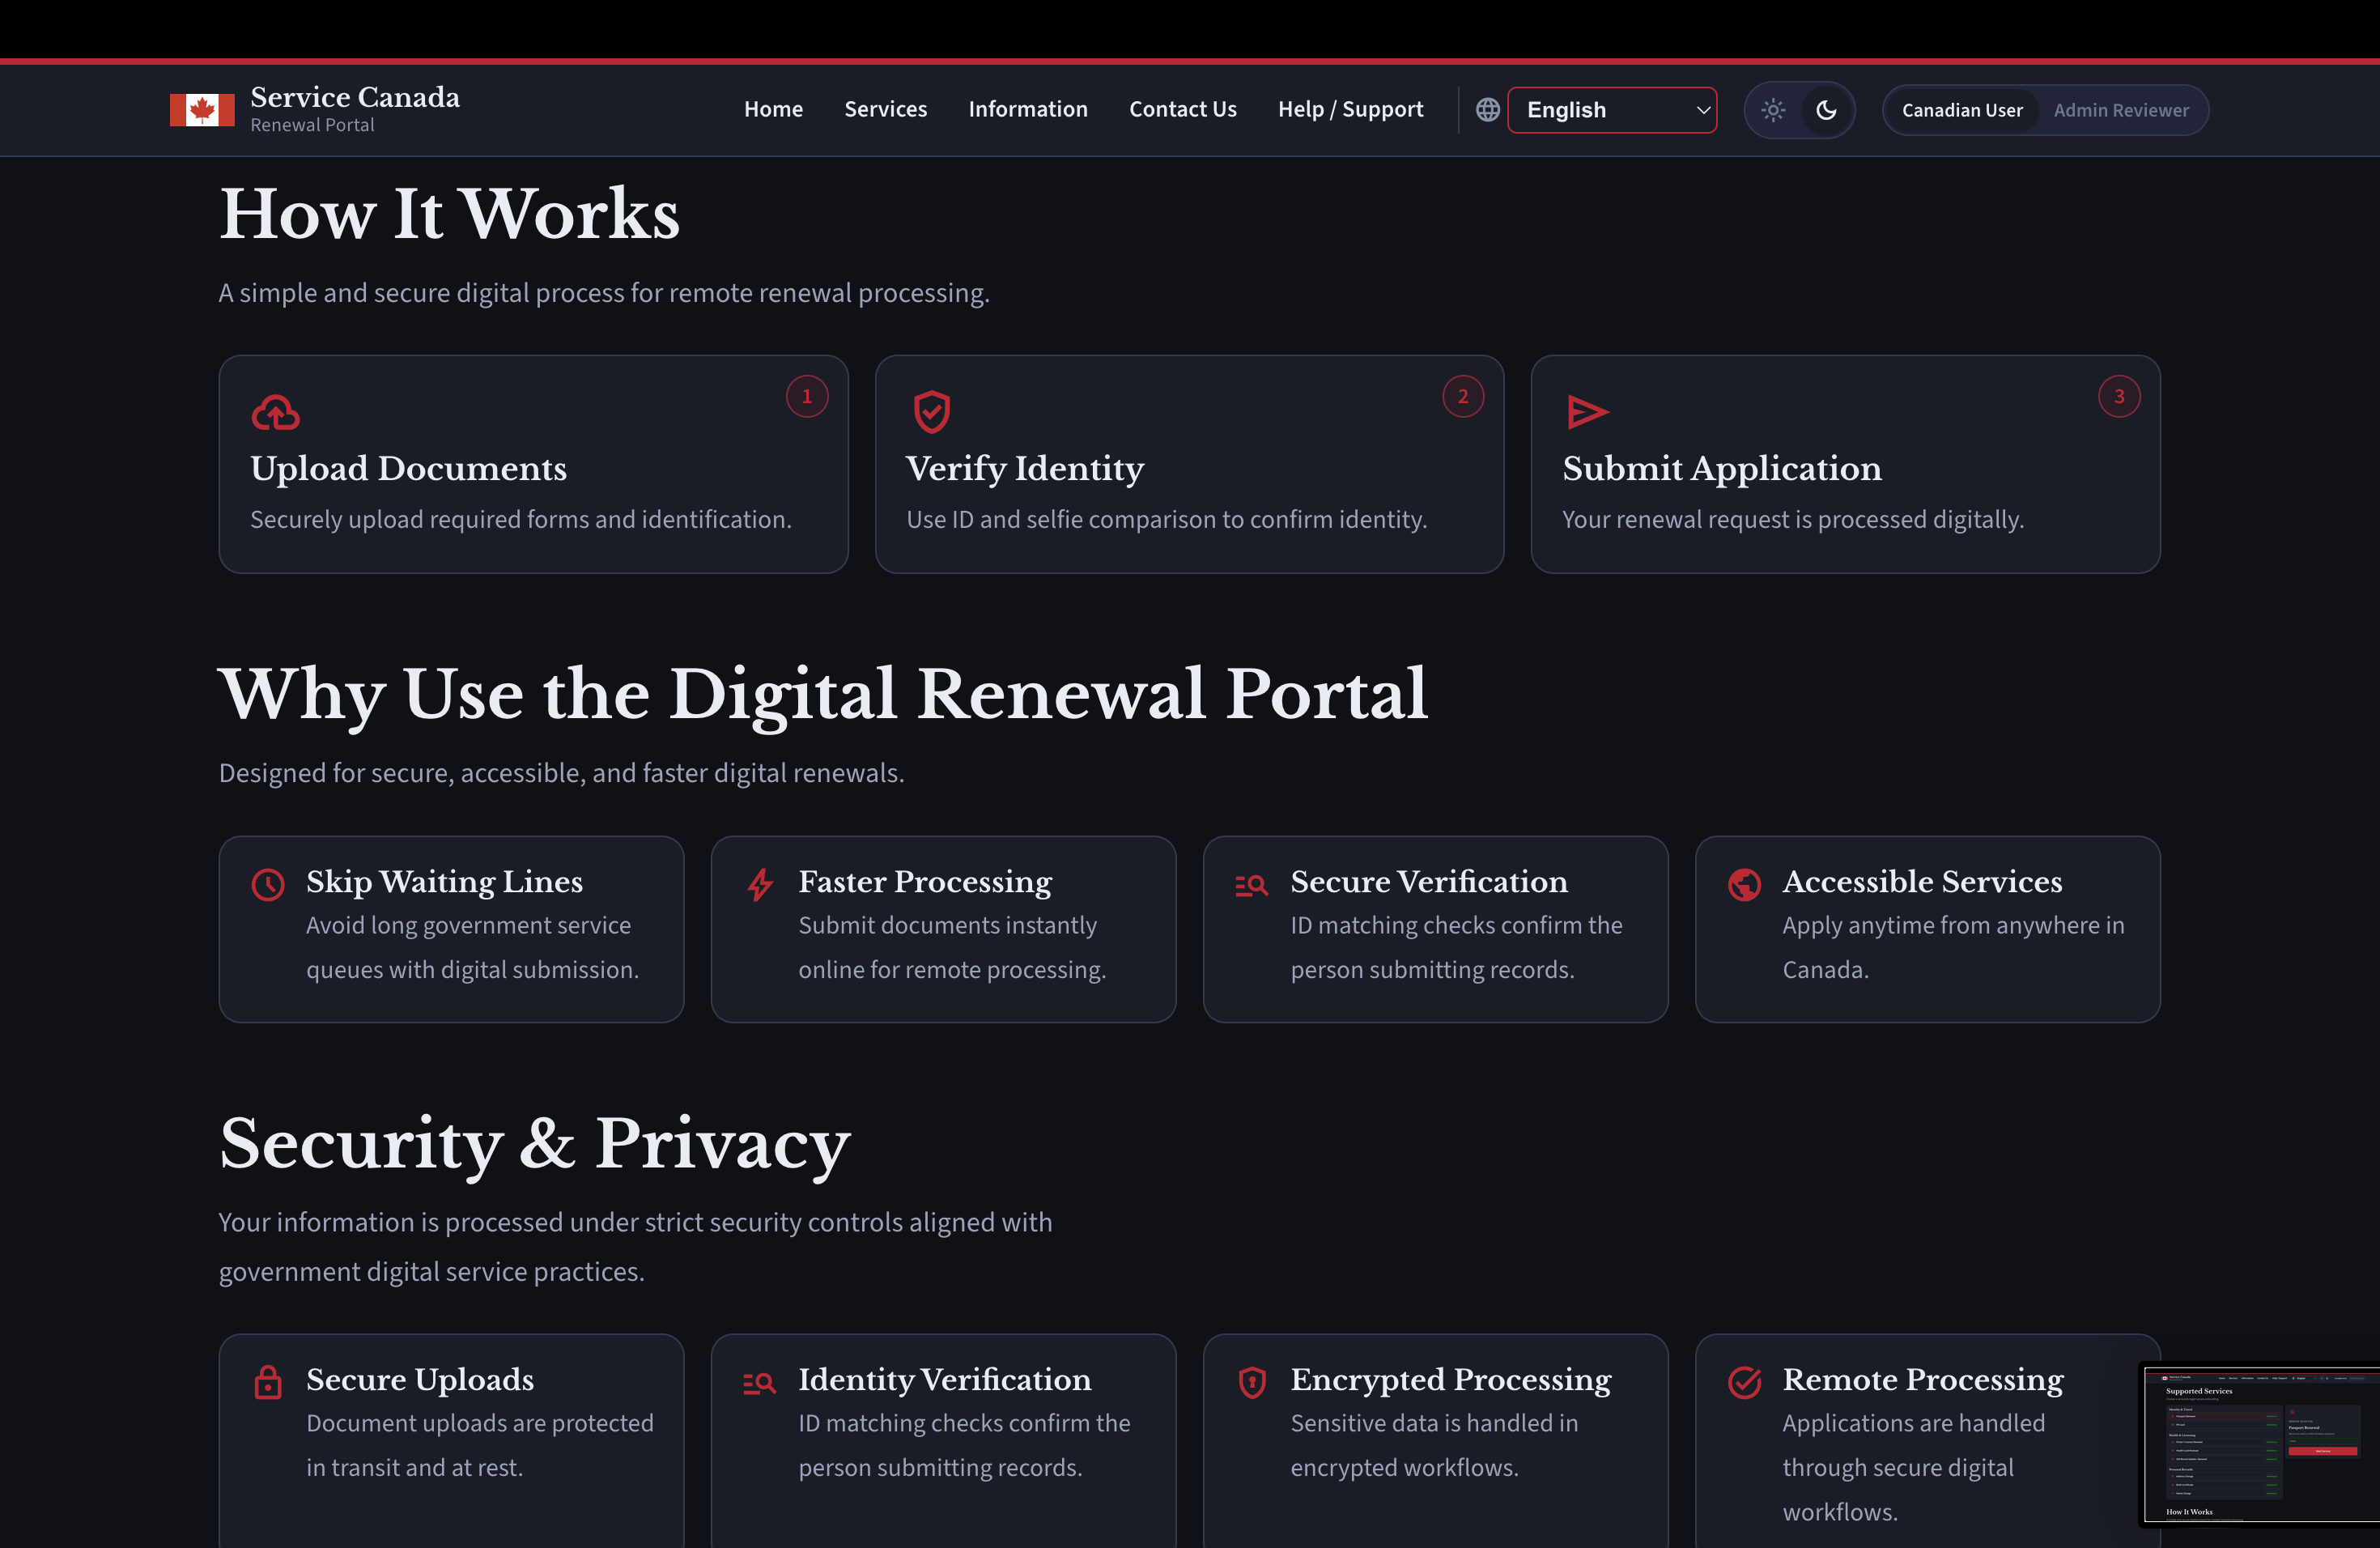Switch role to Admin Reviewer
The height and width of the screenshot is (1548, 2380).
(2120, 110)
